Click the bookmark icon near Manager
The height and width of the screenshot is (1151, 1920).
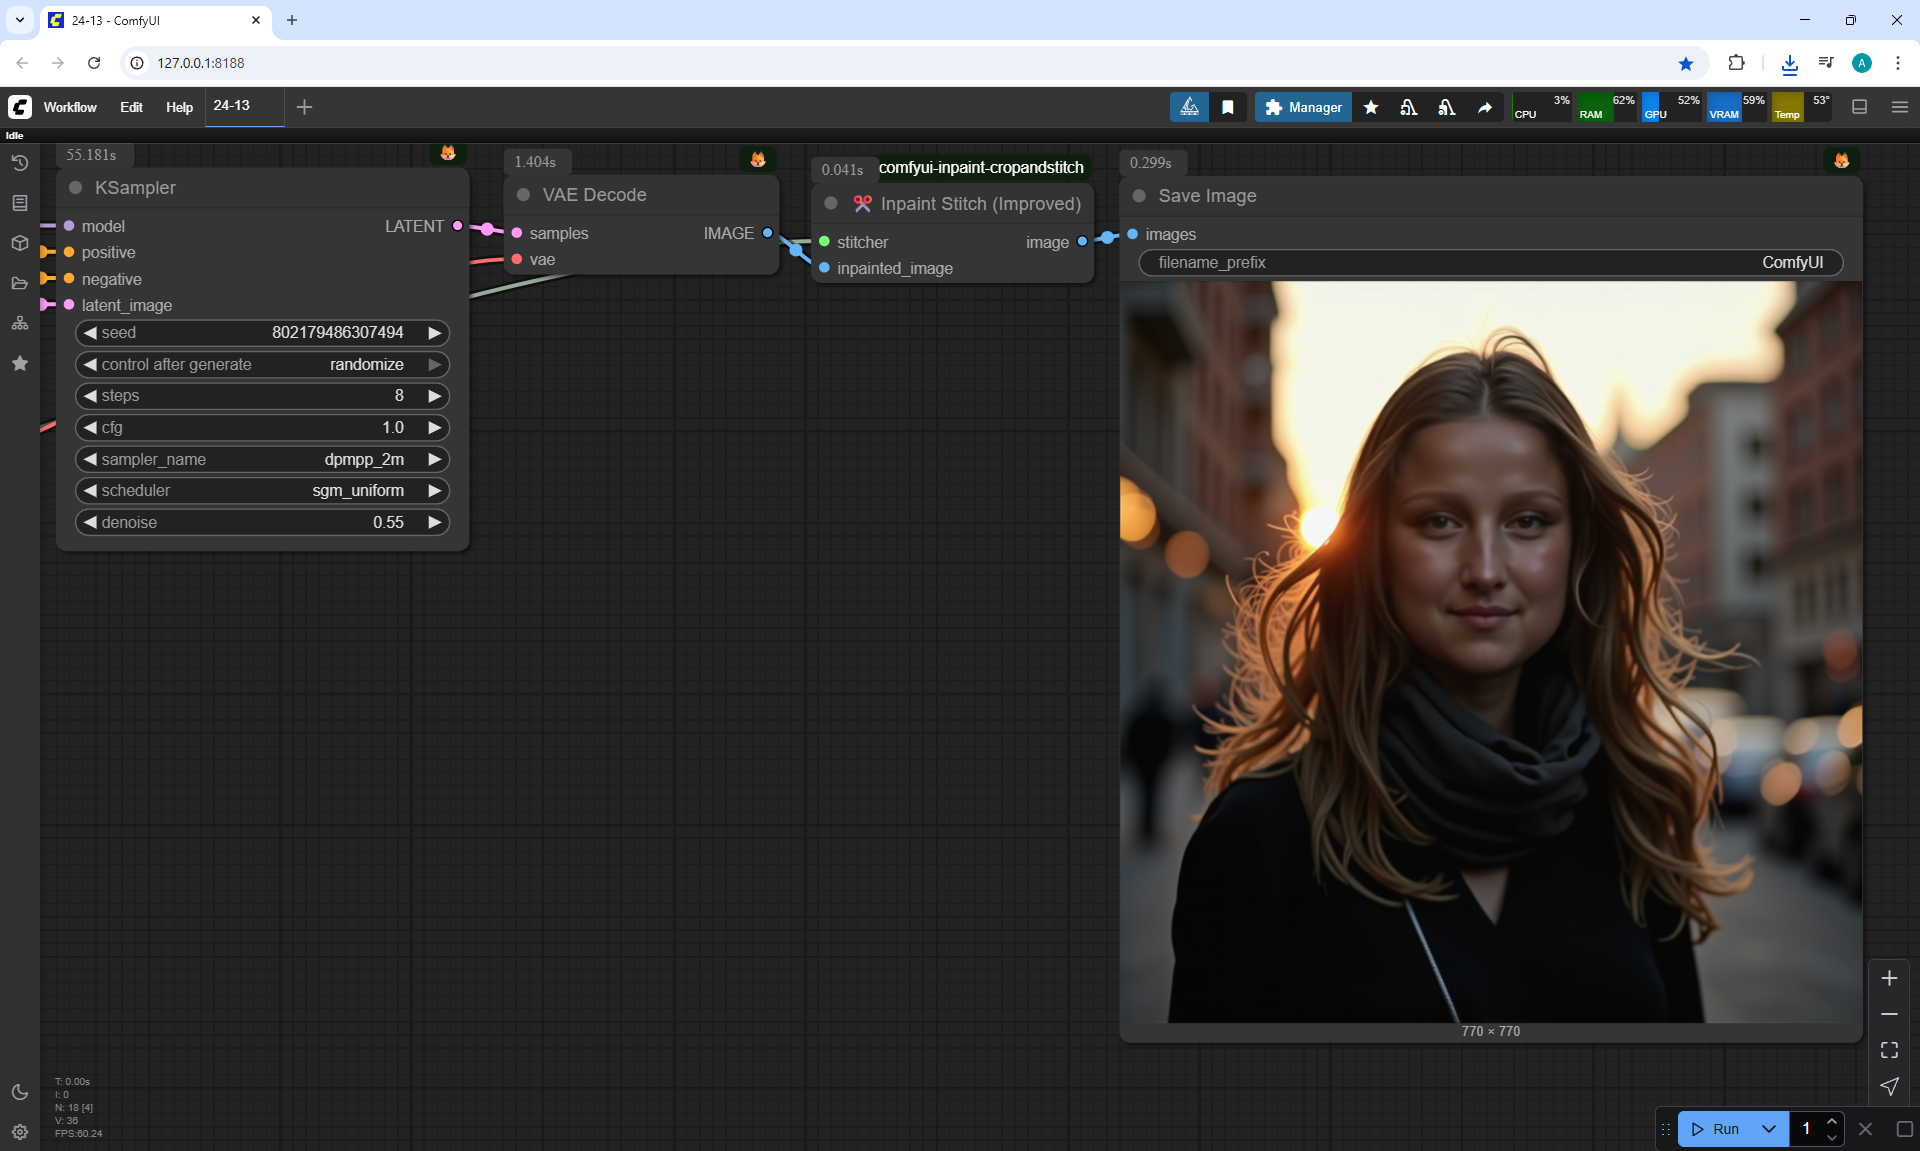tap(1228, 107)
